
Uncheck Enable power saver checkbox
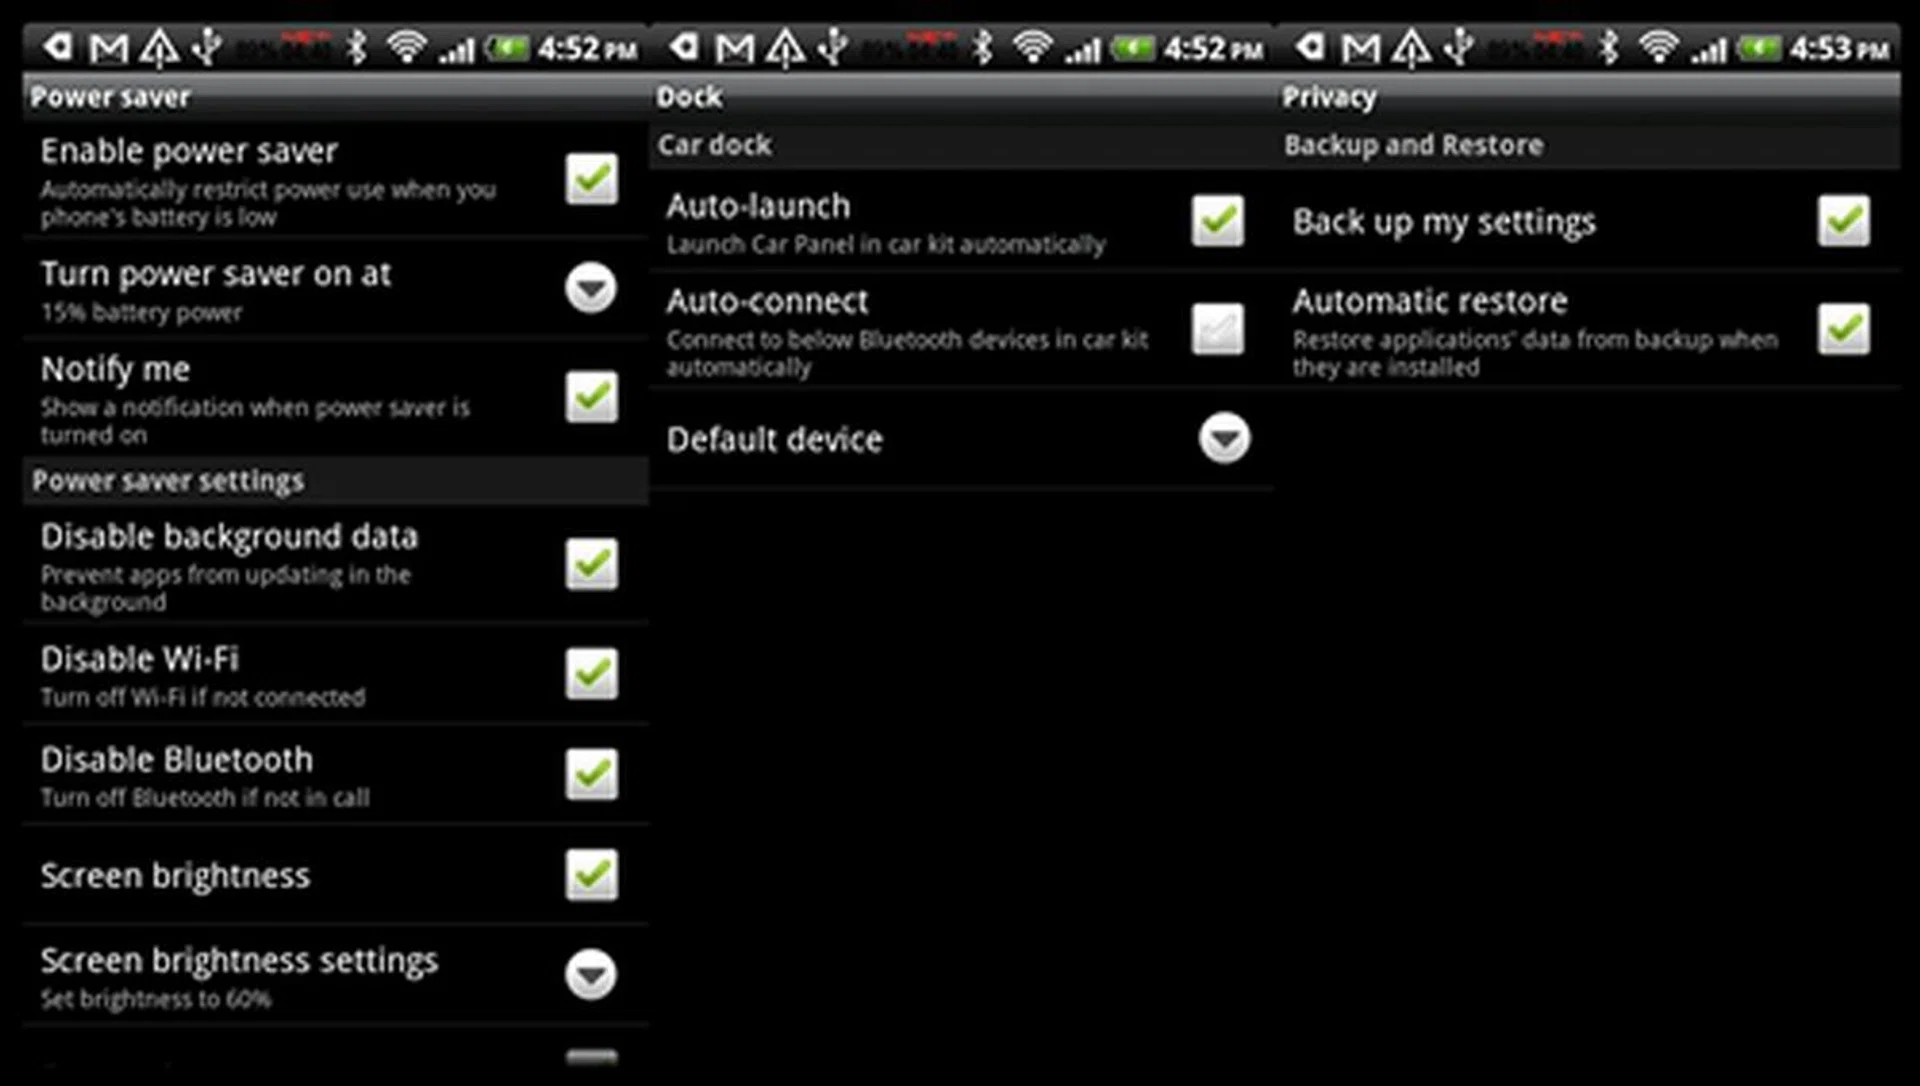click(x=591, y=179)
